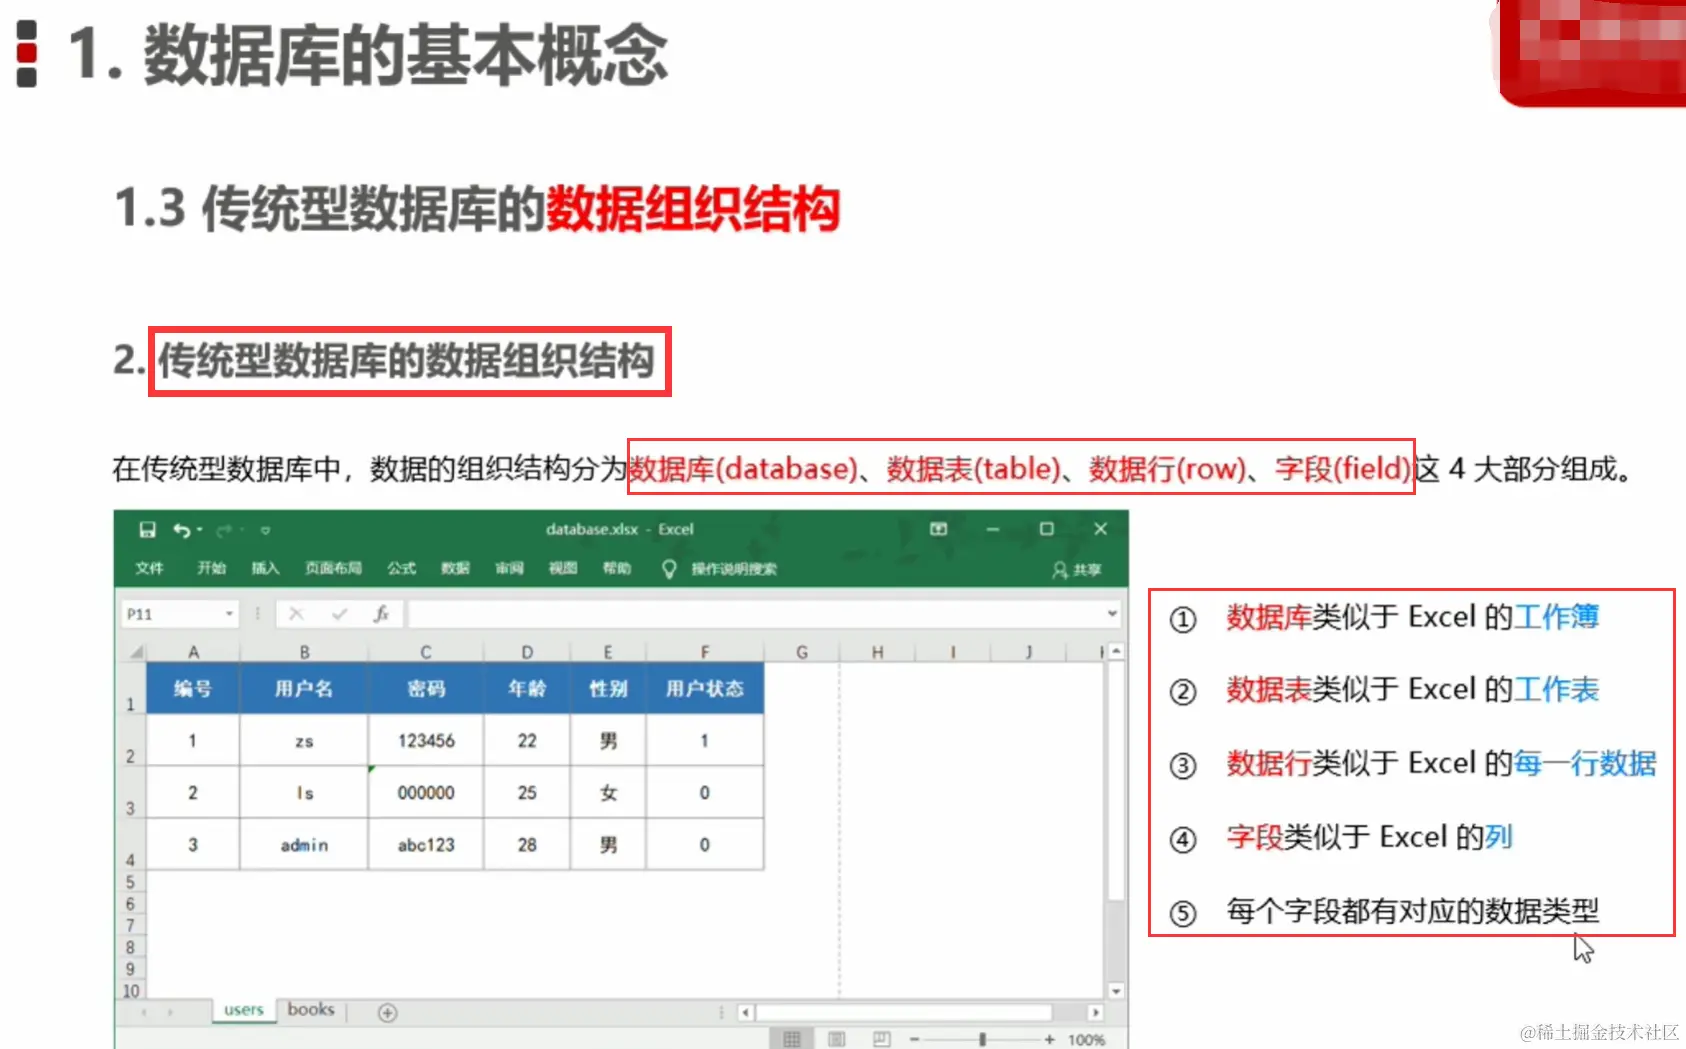Viewport: 1686px width, 1049px height.
Task: Minimize the Excel window
Action: tap(992, 529)
